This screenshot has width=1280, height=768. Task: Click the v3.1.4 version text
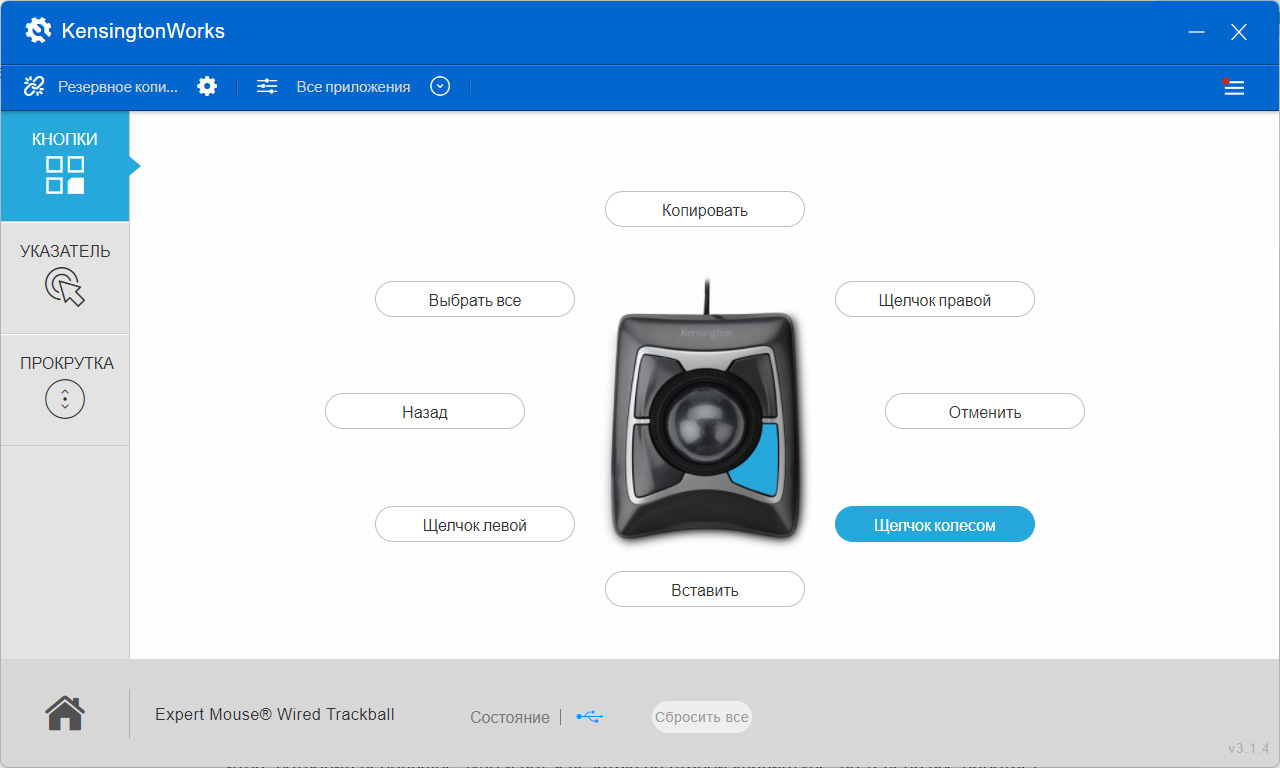pyautogui.click(x=1249, y=749)
